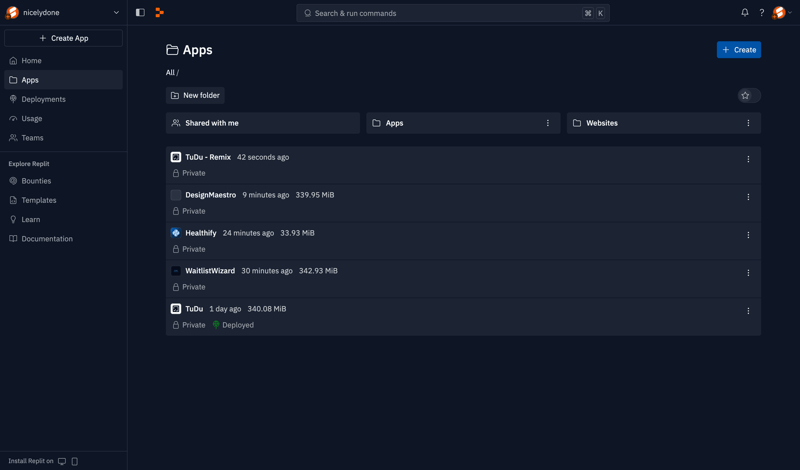Open user avatar menu at top right
The height and width of the screenshot is (470, 800).
click(x=782, y=13)
